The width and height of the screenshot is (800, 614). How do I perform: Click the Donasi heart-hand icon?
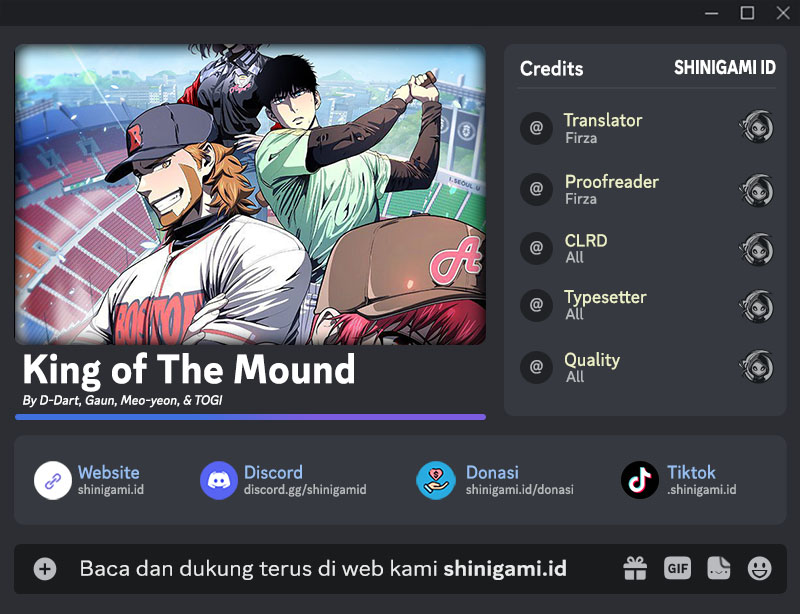pyautogui.click(x=436, y=480)
